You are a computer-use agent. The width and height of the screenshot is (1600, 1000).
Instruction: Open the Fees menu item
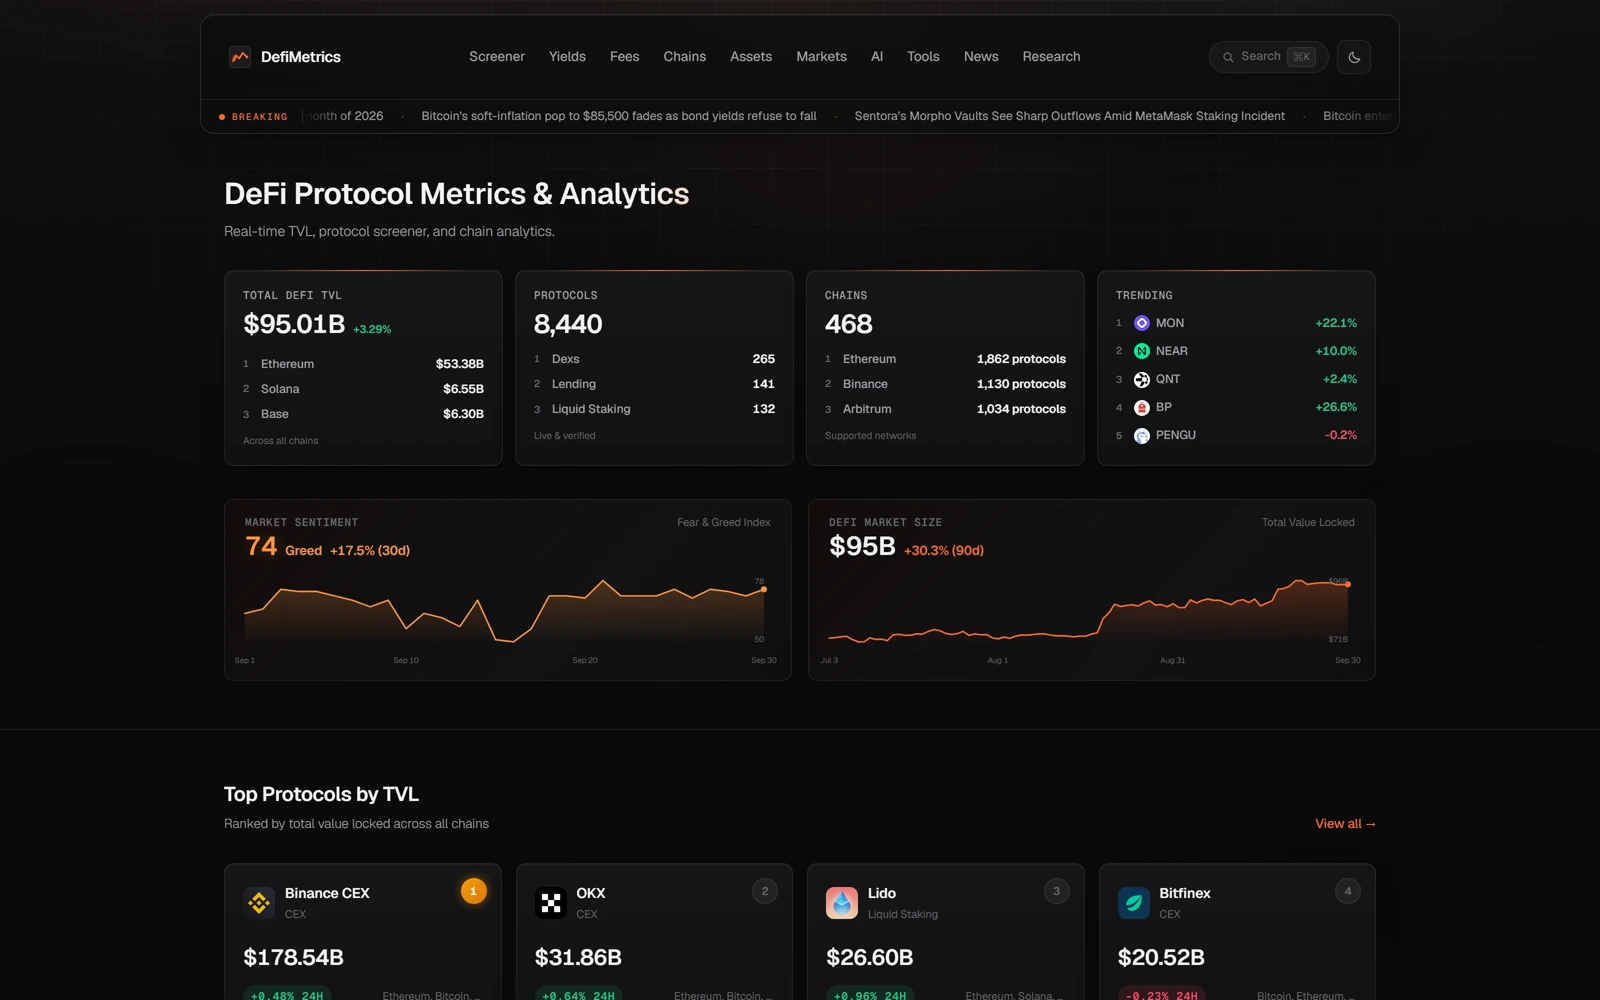(x=624, y=57)
